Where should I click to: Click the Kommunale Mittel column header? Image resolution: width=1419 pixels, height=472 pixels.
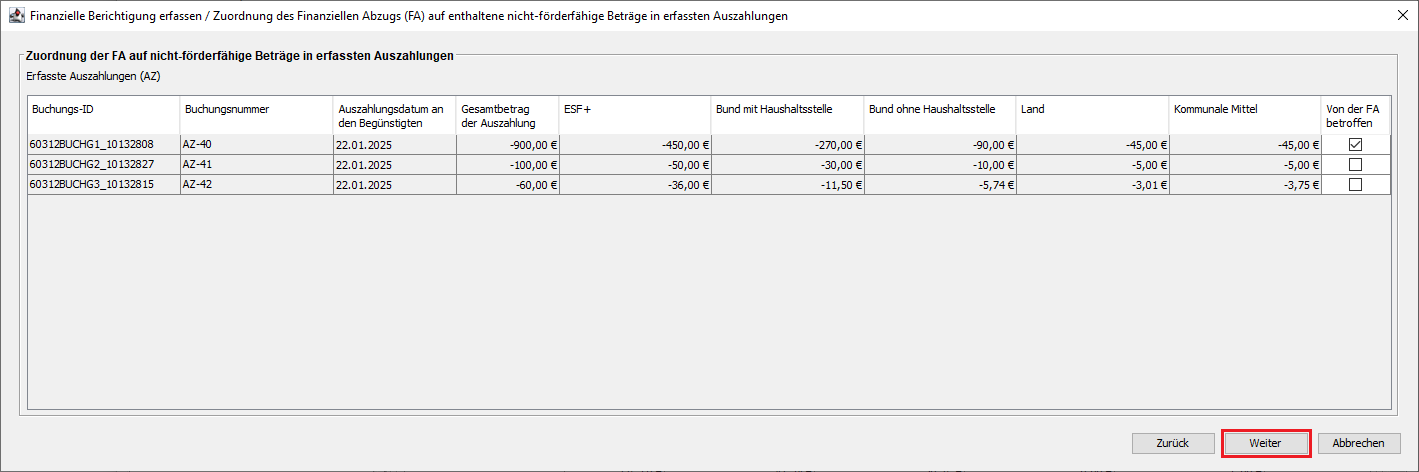point(1245,115)
